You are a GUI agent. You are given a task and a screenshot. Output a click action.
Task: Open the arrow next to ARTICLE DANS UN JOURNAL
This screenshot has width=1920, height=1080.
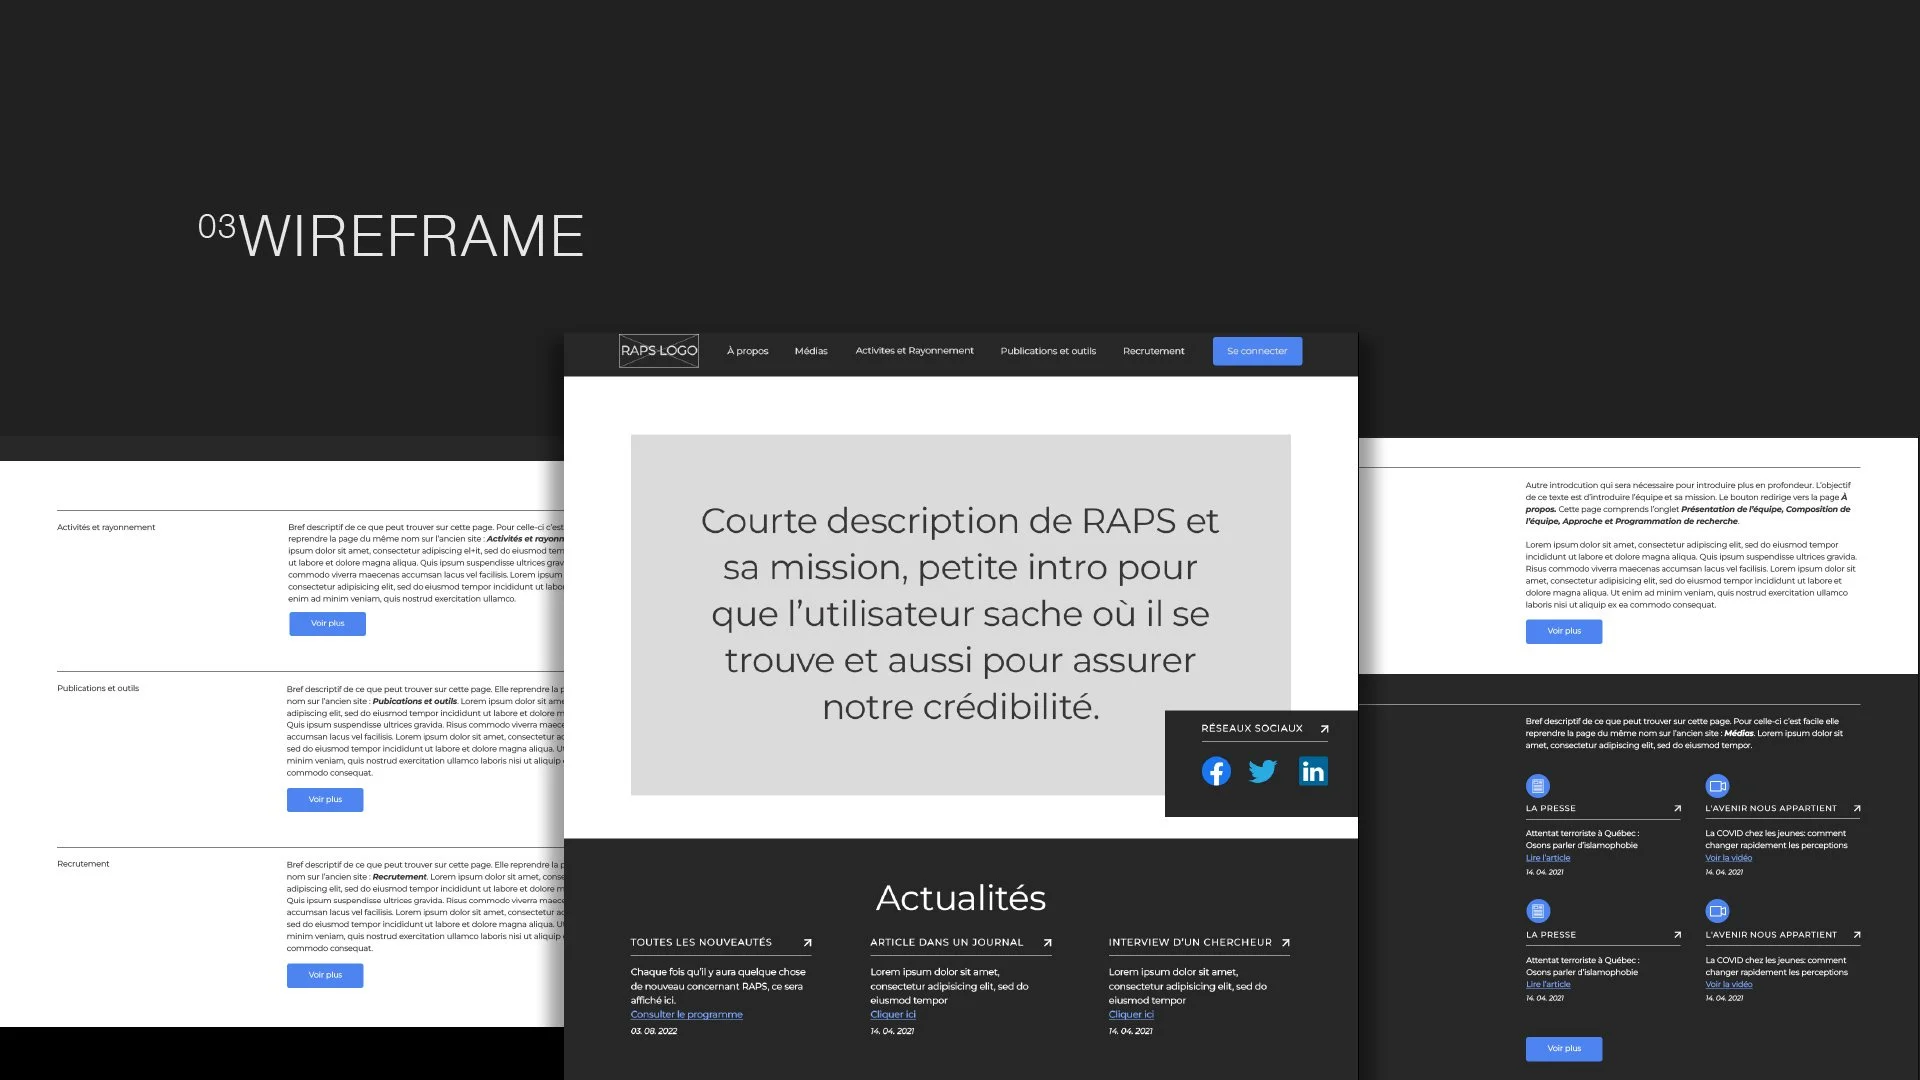point(1047,942)
